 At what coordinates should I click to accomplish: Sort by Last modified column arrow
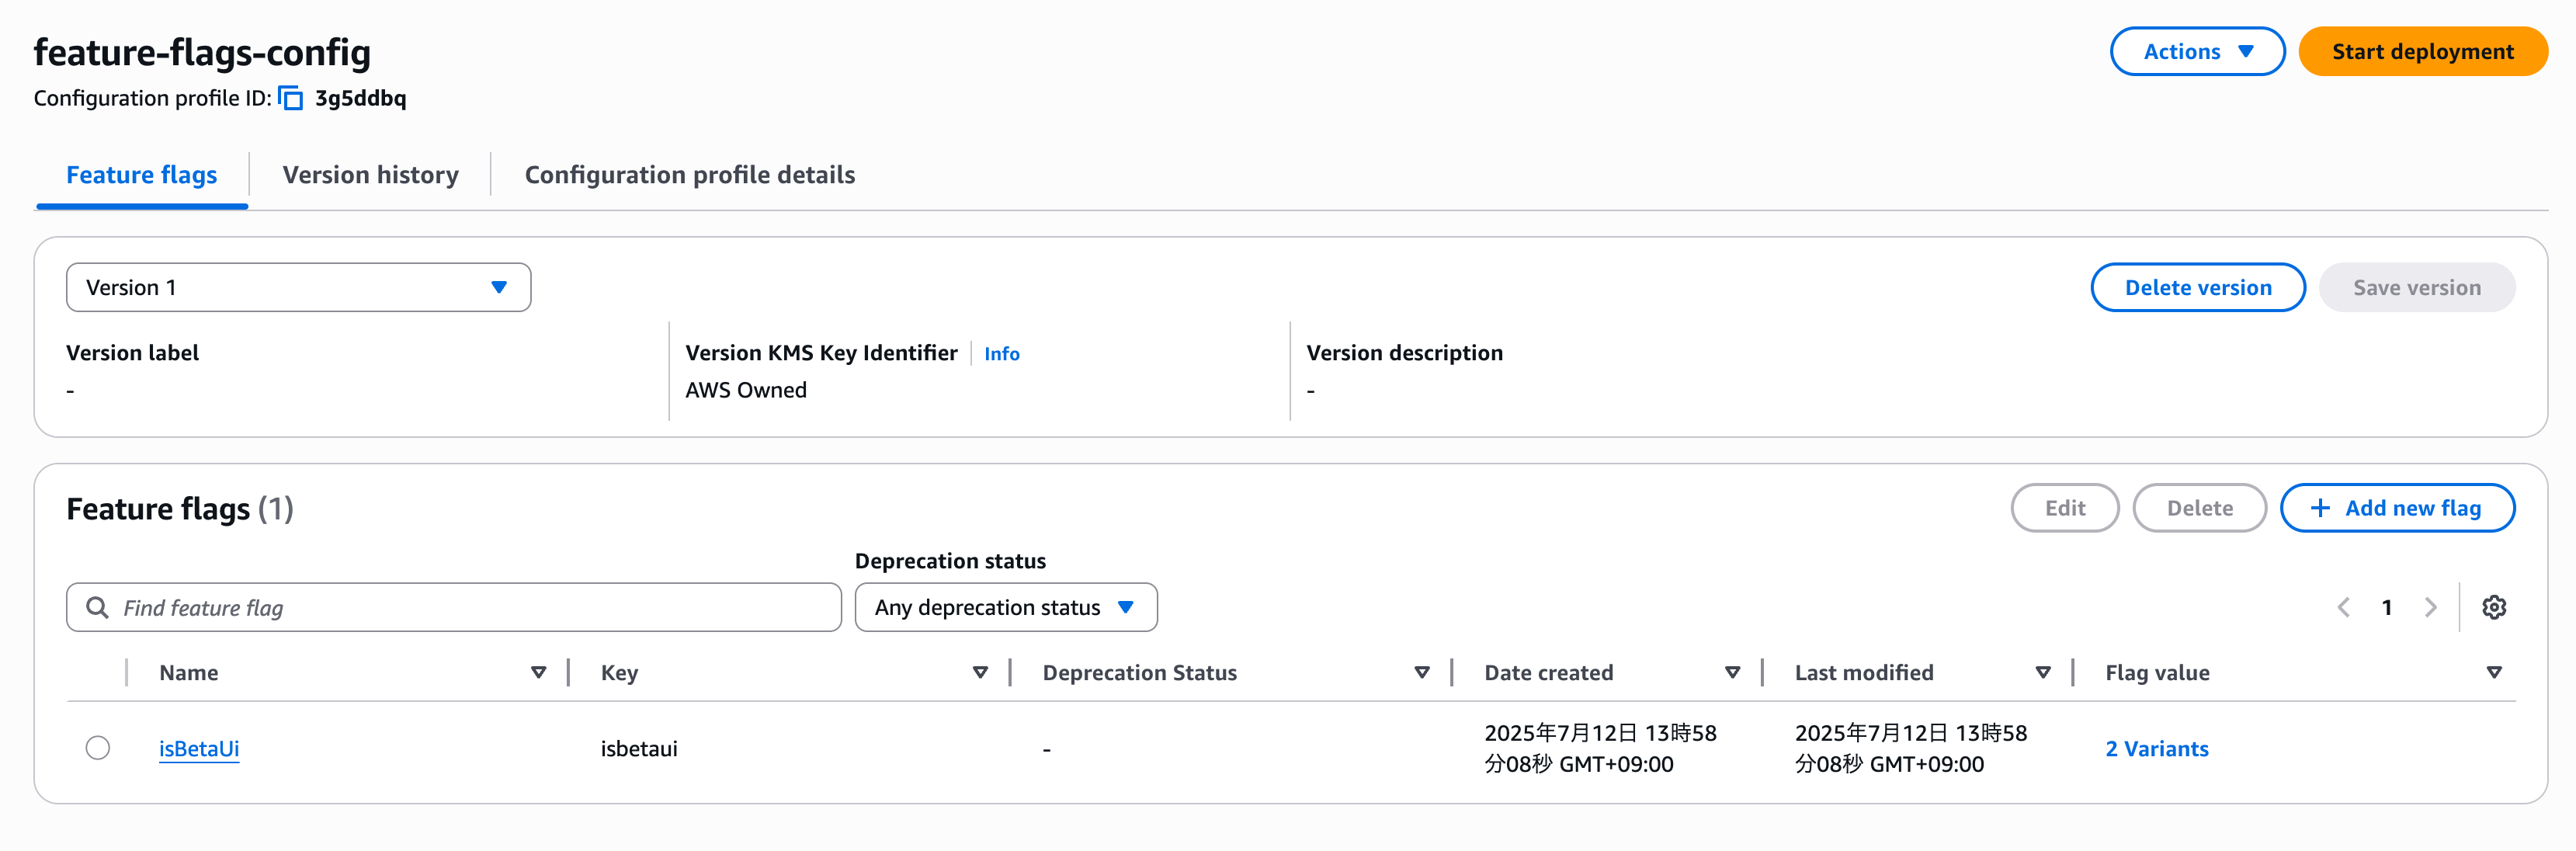(2043, 673)
